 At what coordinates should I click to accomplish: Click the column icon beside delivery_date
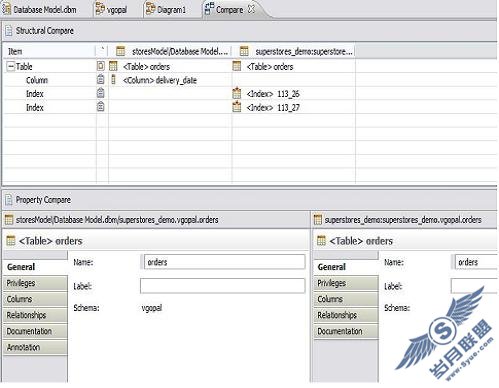(113, 80)
